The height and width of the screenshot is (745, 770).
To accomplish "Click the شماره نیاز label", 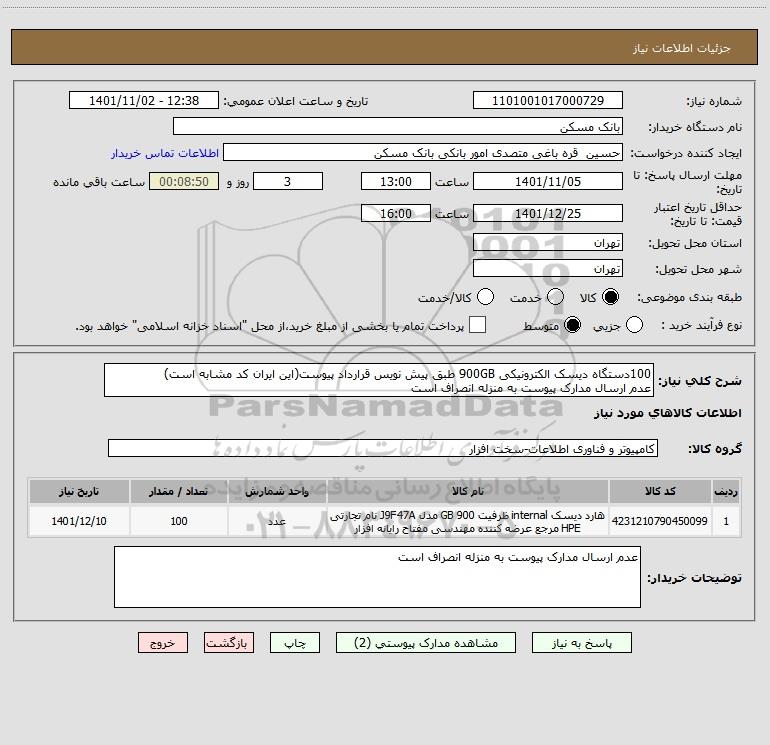I will (x=714, y=102).
